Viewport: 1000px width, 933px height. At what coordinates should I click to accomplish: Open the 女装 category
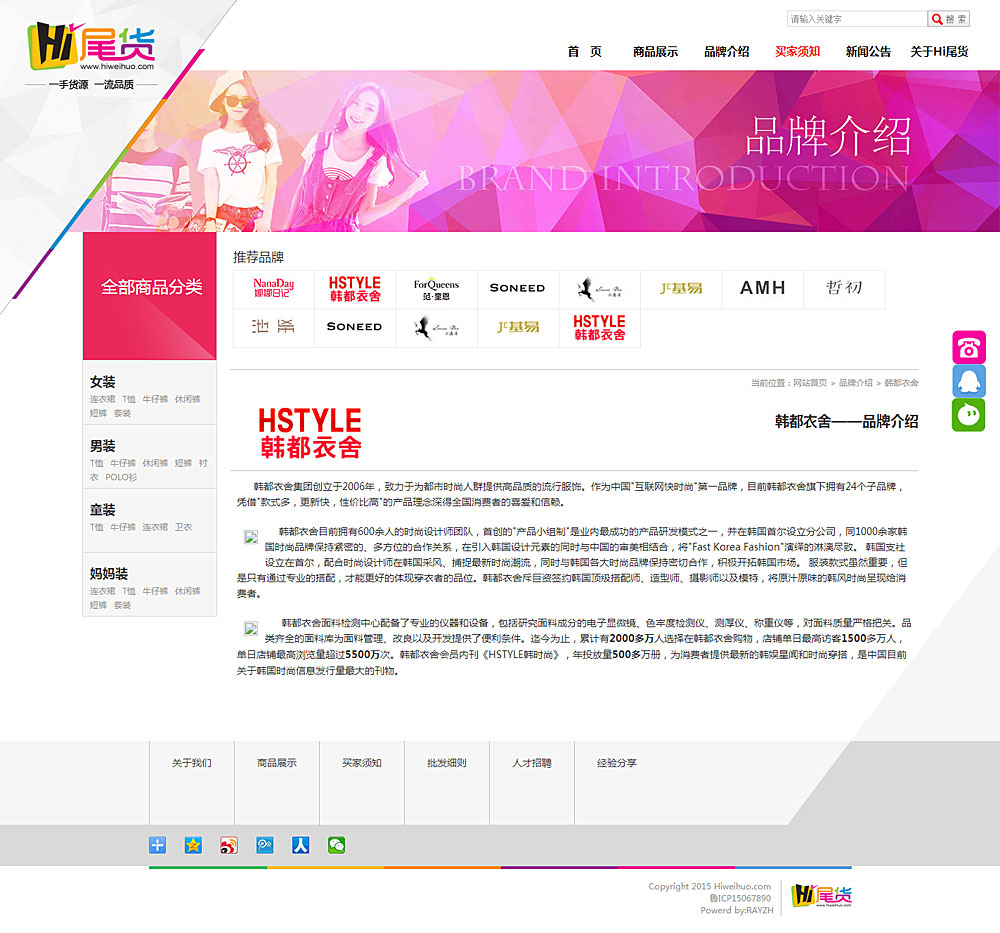(x=103, y=382)
